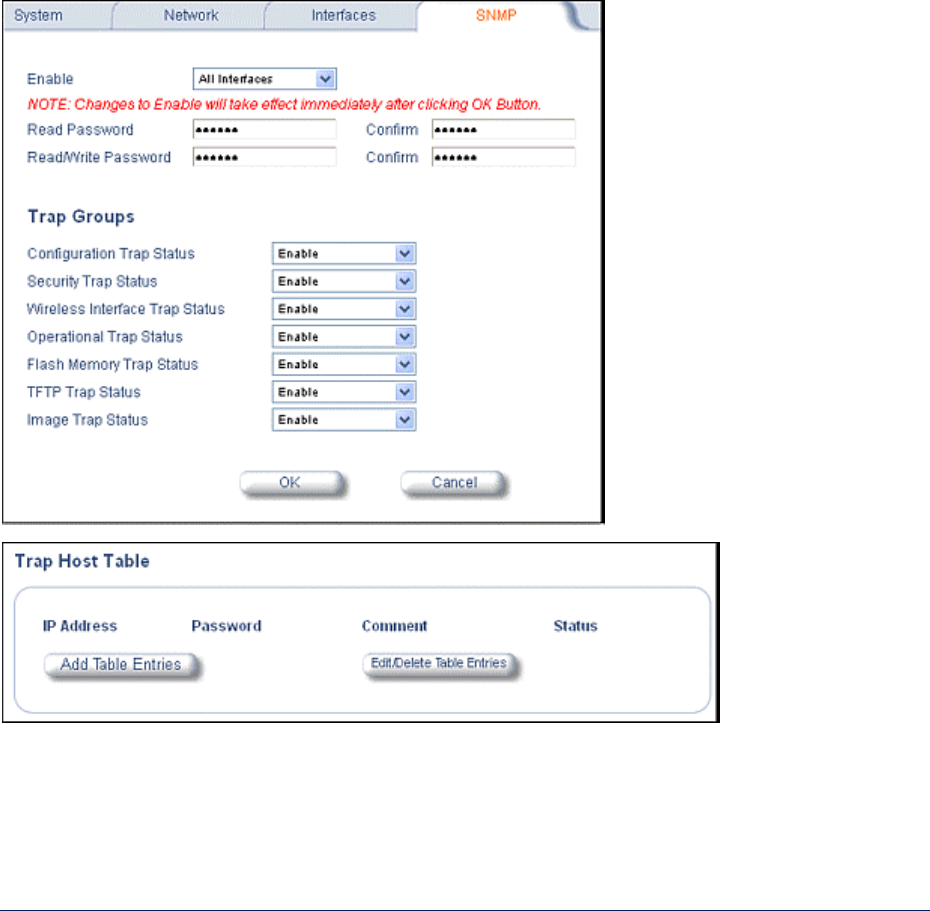Image resolution: width=930 pixels, height=911 pixels.
Task: Click the red NOTE warning text
Action: coord(284,104)
